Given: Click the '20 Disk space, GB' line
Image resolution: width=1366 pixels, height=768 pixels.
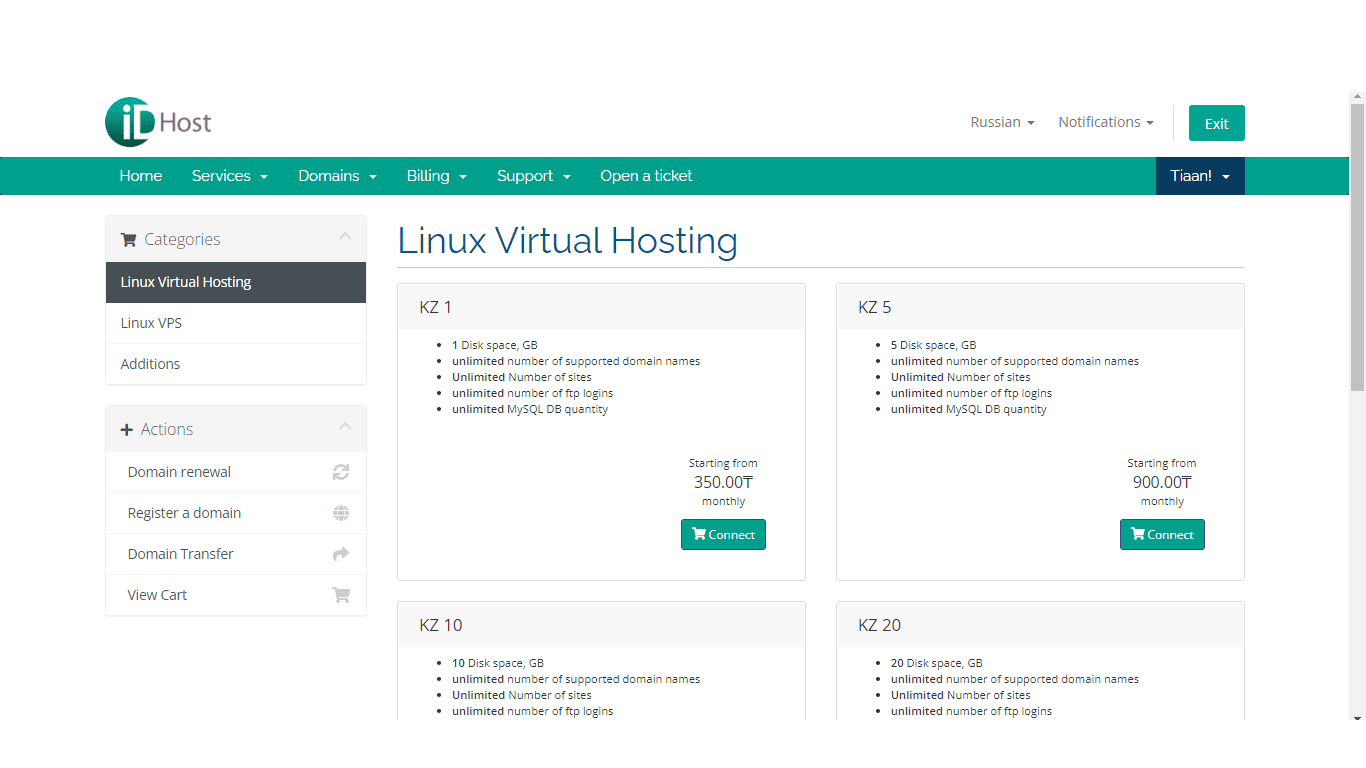Looking at the screenshot, I should click(937, 663).
